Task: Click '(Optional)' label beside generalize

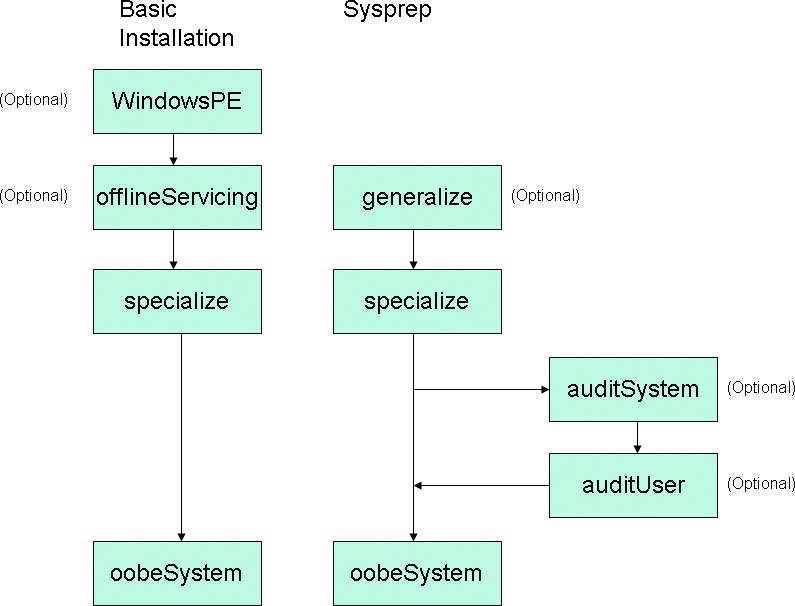Action: [x=546, y=196]
